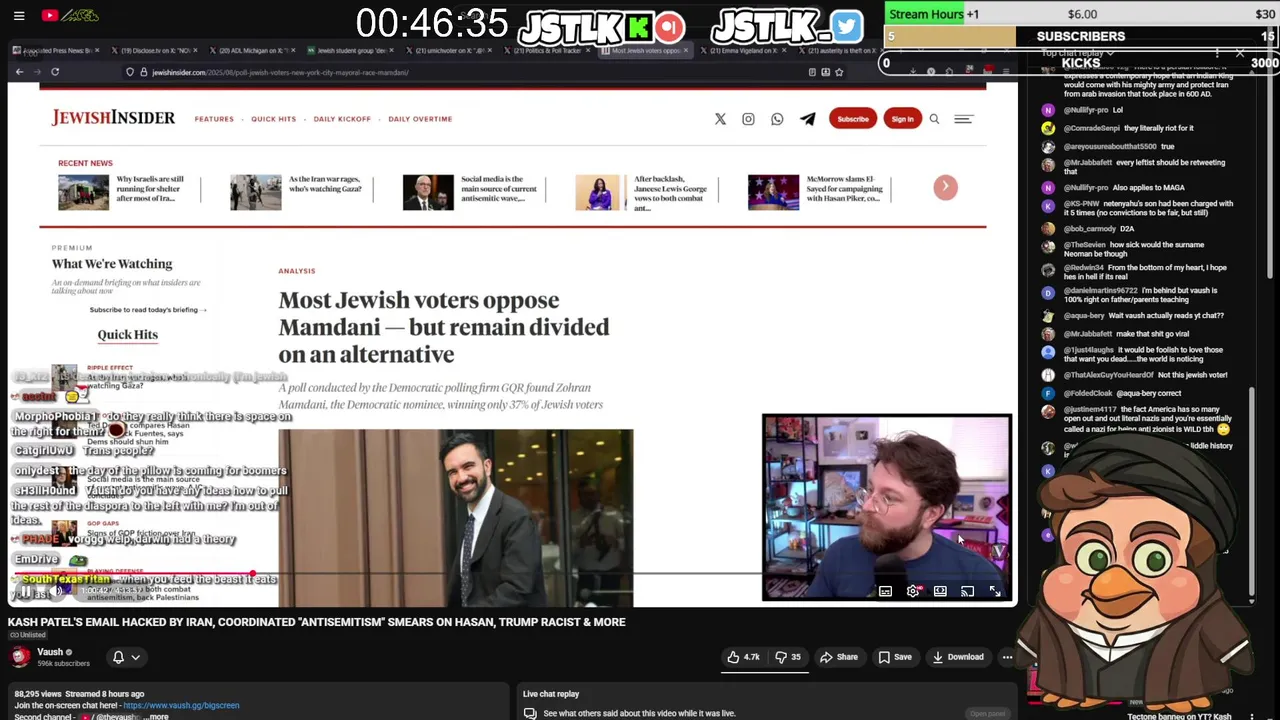Seek using the red video progress bar
This screenshot has width=1280, height=720.
(132, 575)
